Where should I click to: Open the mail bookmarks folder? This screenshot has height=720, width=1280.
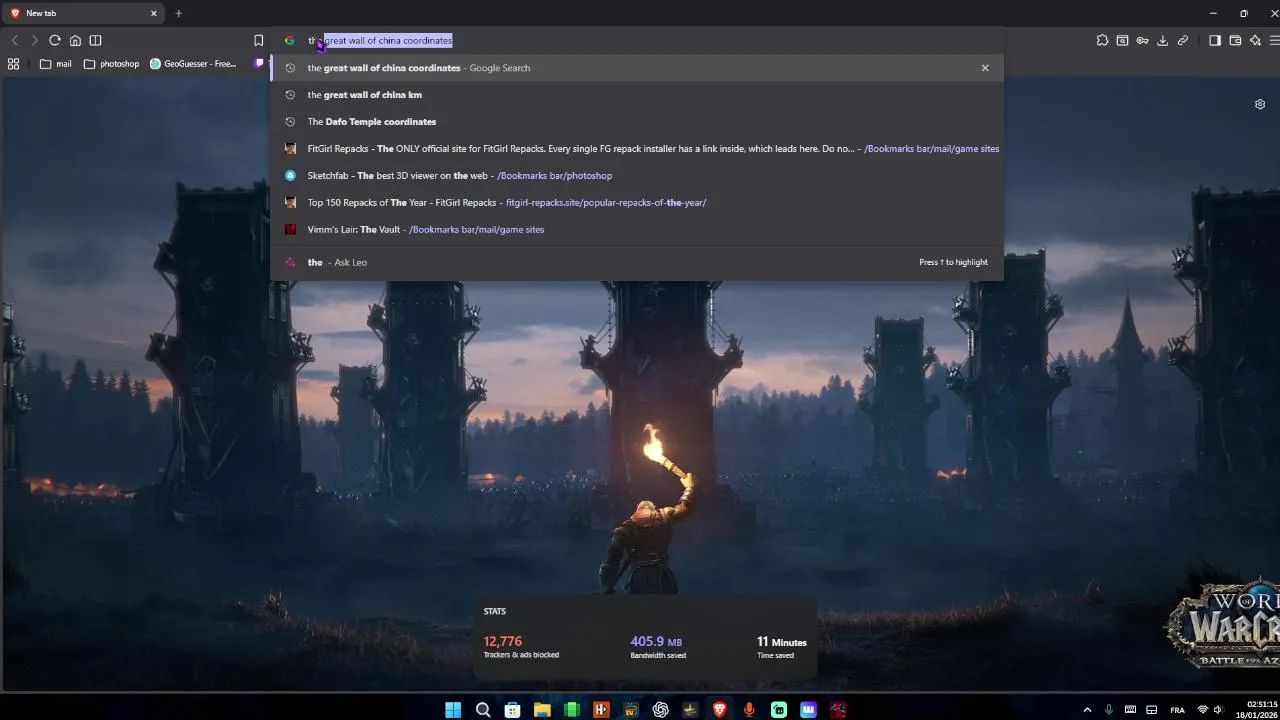pyautogui.click(x=56, y=63)
